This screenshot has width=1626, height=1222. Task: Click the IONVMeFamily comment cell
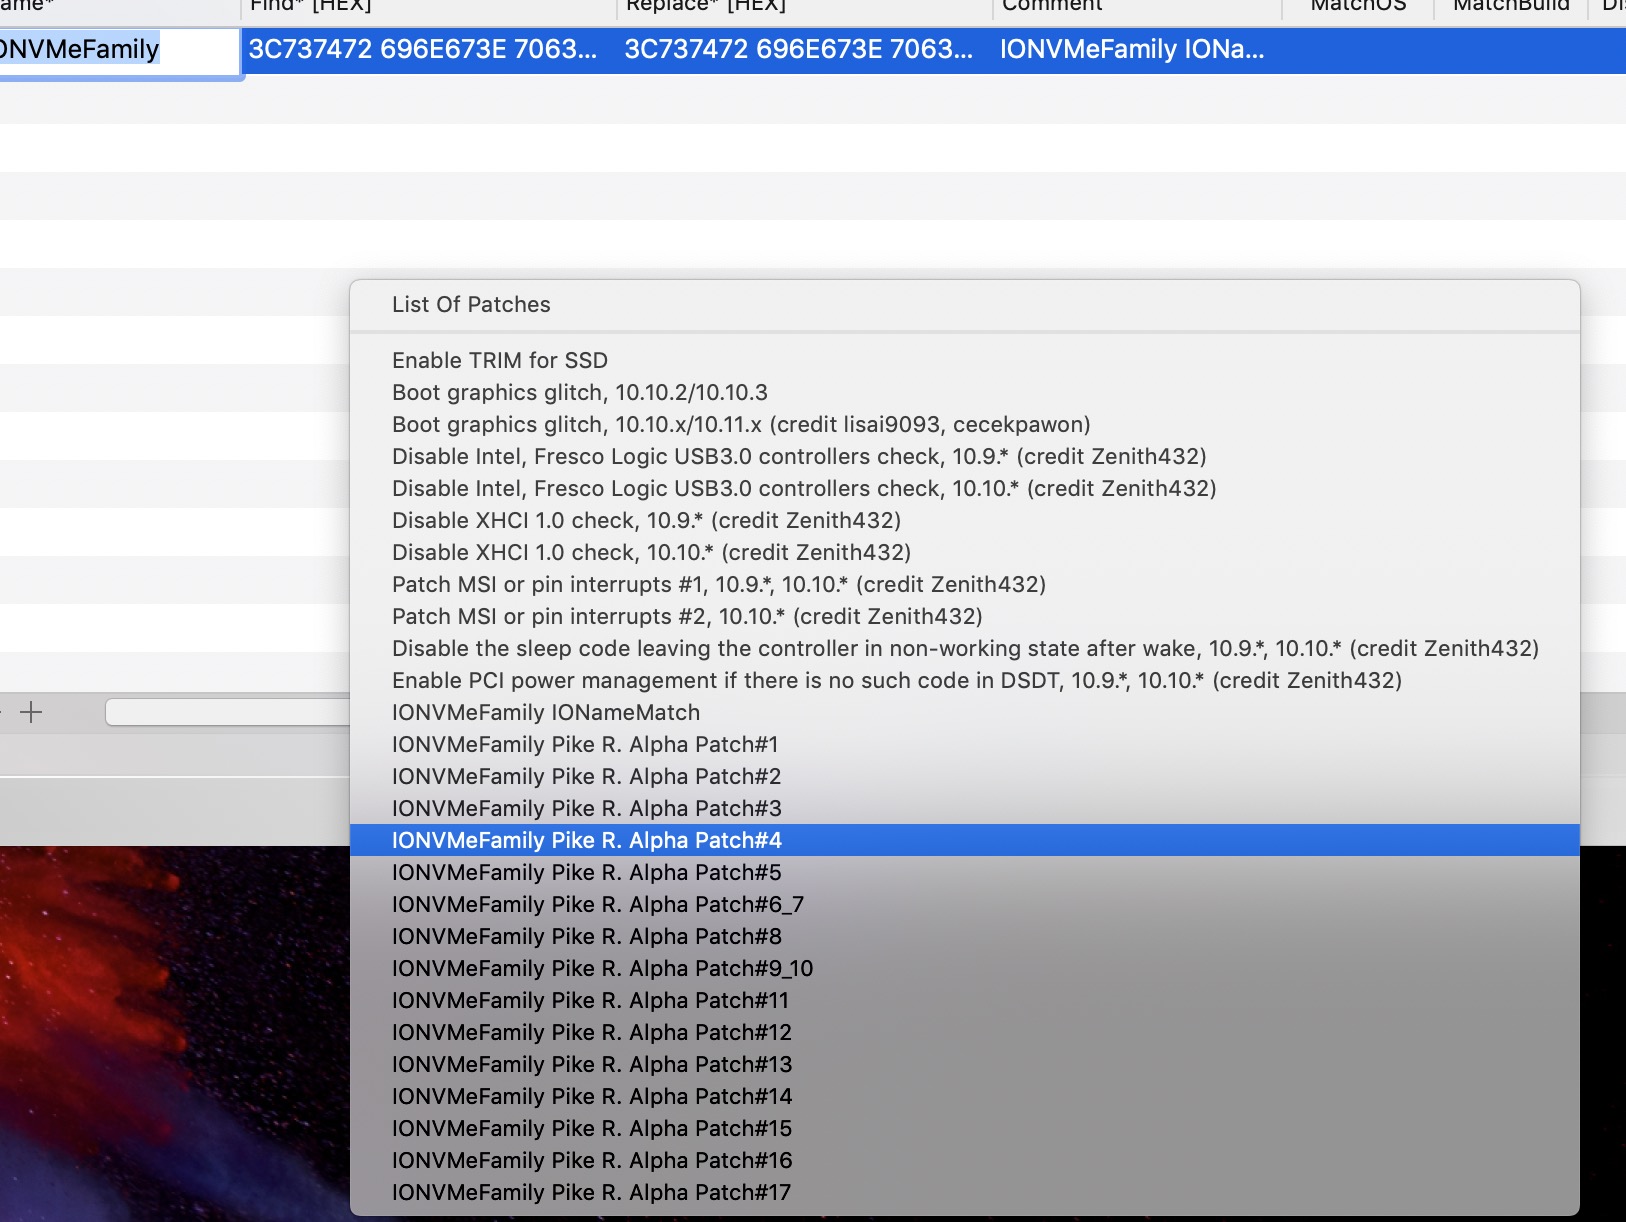[1132, 50]
